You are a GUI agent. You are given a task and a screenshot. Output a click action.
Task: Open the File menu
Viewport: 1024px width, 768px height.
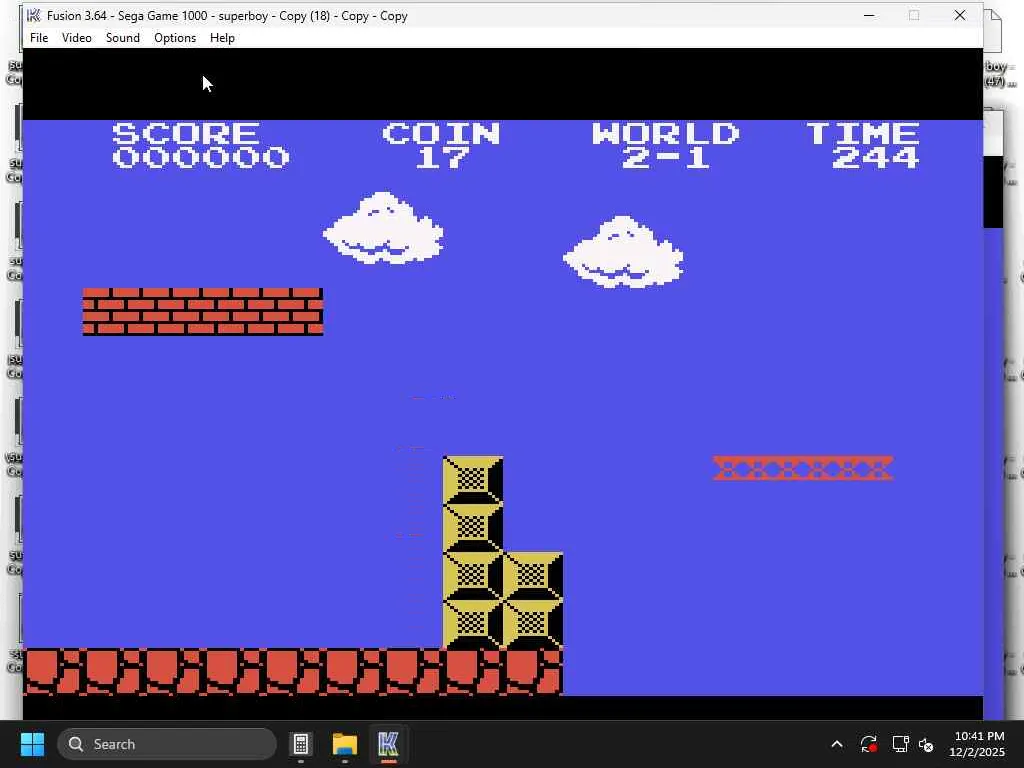[39, 38]
